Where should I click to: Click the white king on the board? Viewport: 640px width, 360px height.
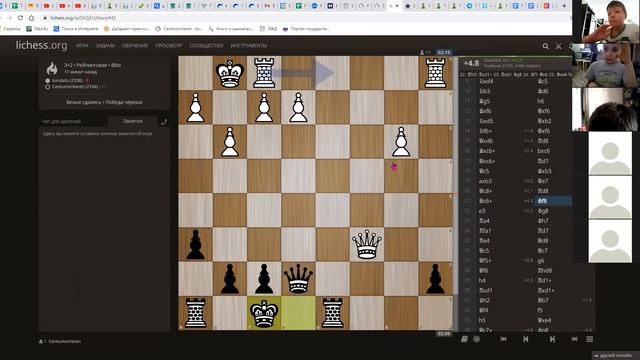coord(230,73)
